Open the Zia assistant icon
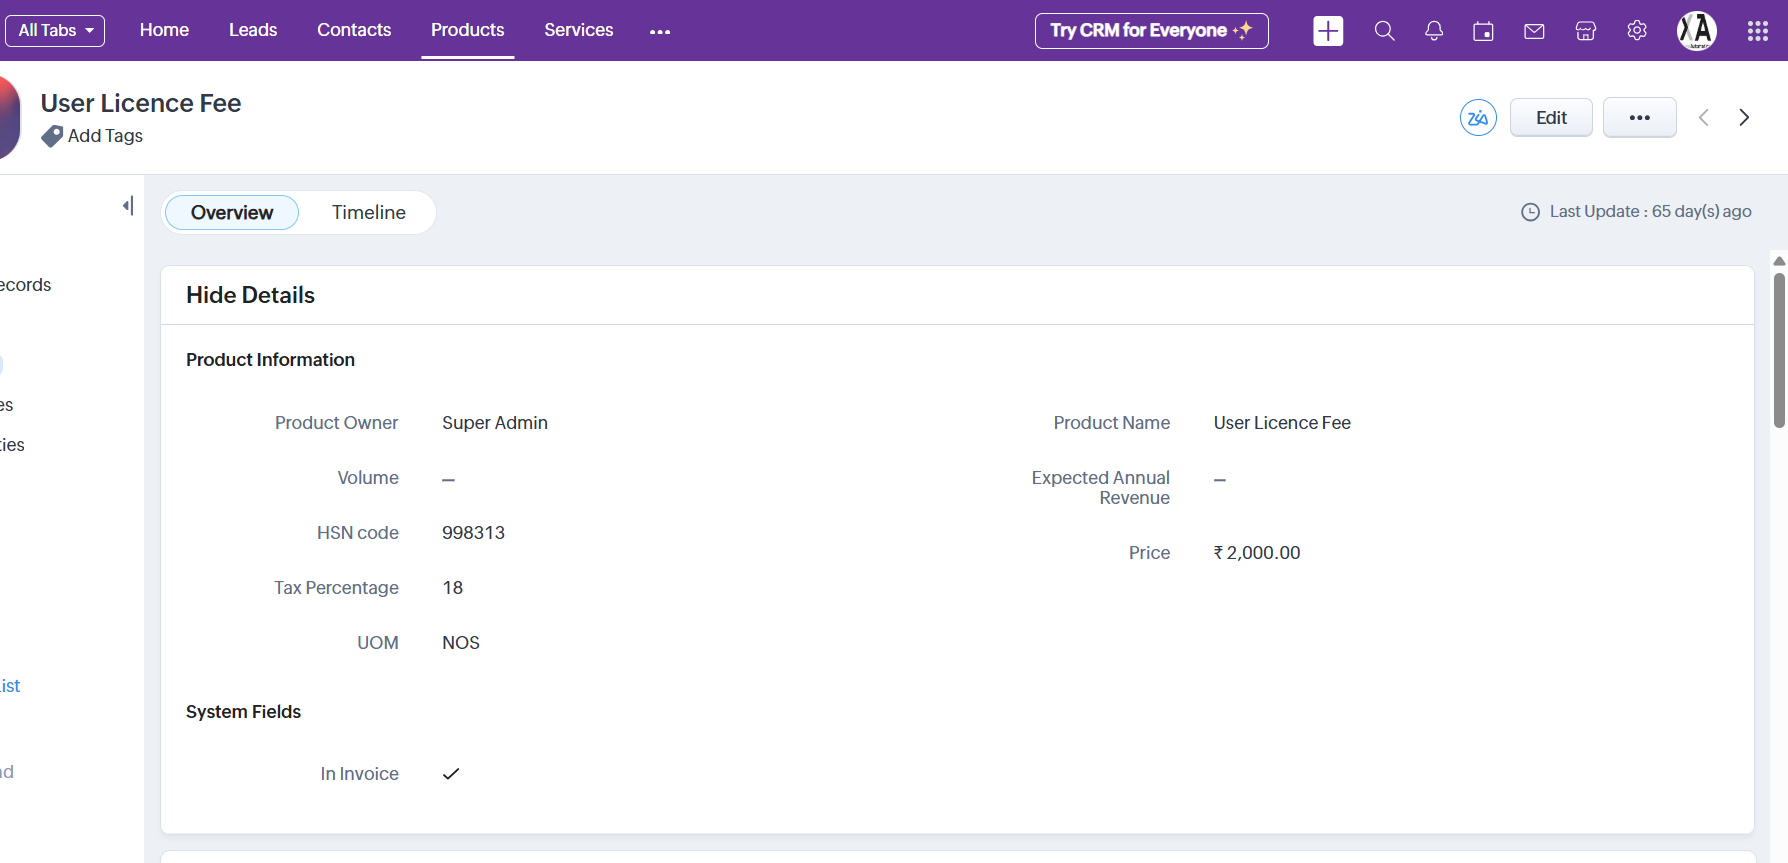This screenshot has height=863, width=1788. 1478,118
